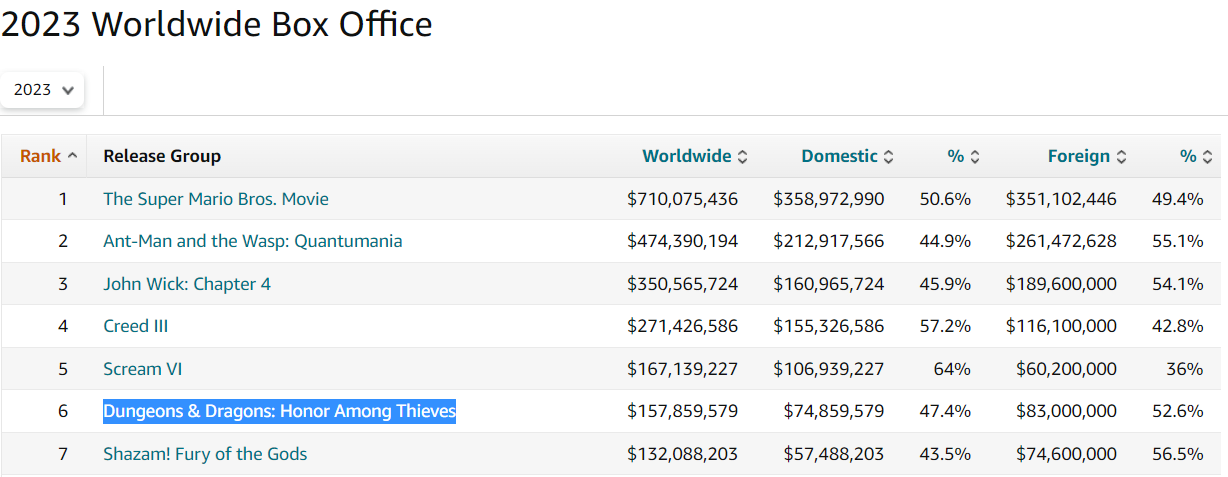
Task: Sort by Foreign gross column
Action: coord(1088,156)
